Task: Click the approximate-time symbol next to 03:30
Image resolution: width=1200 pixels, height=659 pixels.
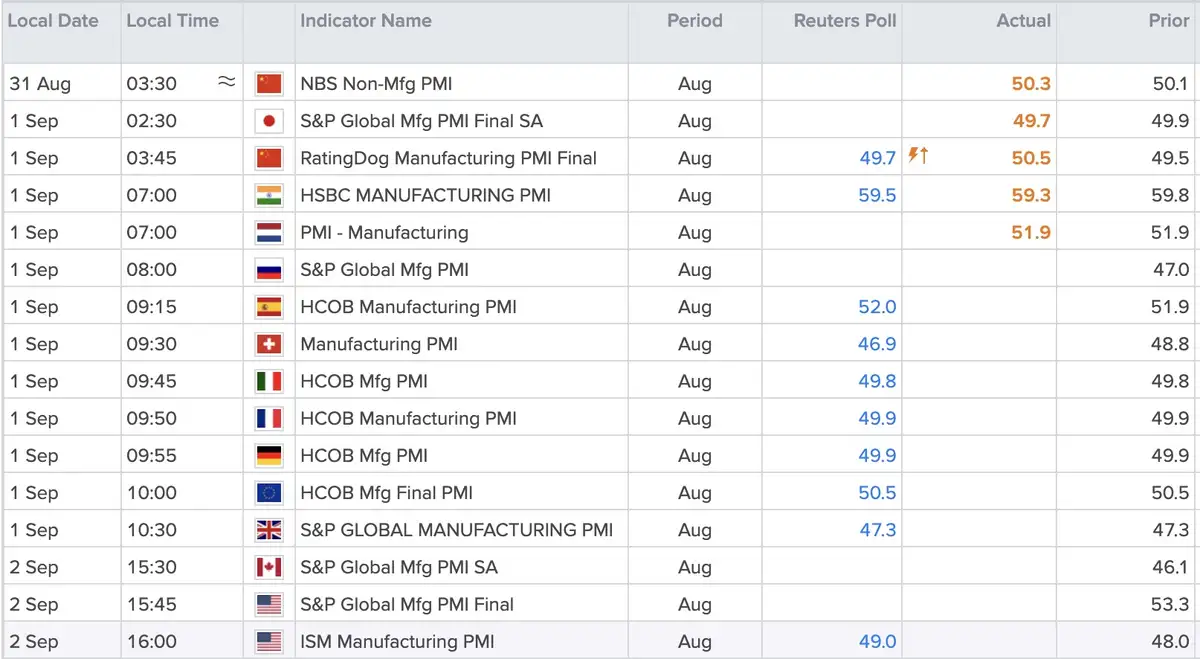Action: pos(227,83)
